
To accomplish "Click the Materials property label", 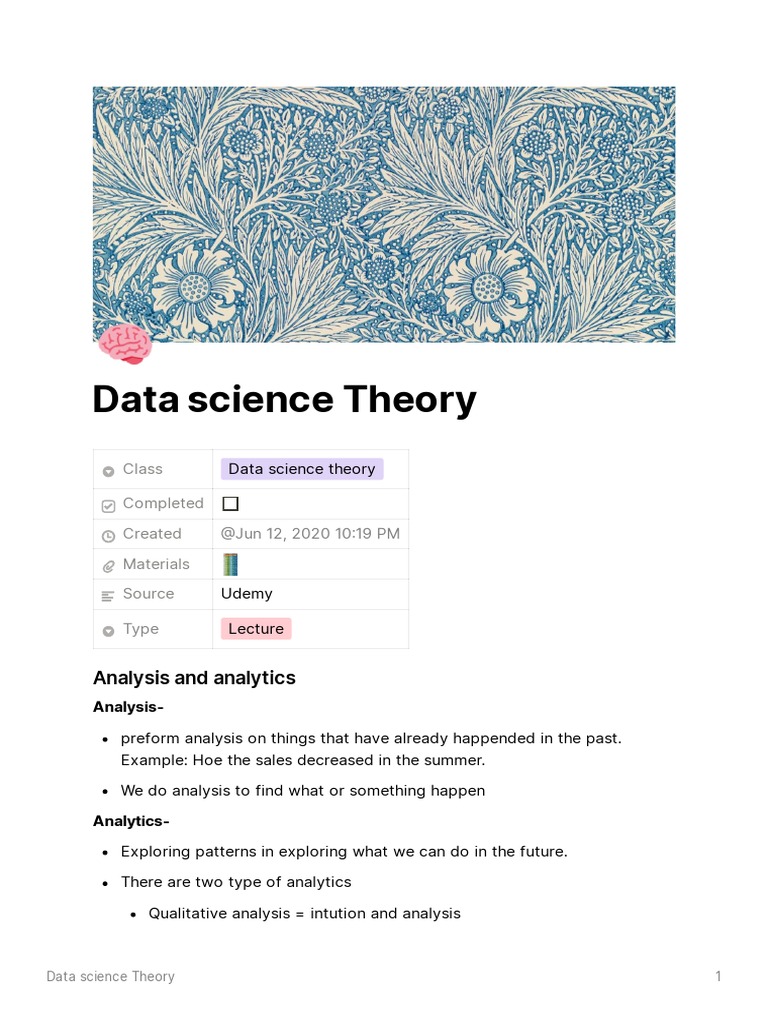I will [156, 564].
